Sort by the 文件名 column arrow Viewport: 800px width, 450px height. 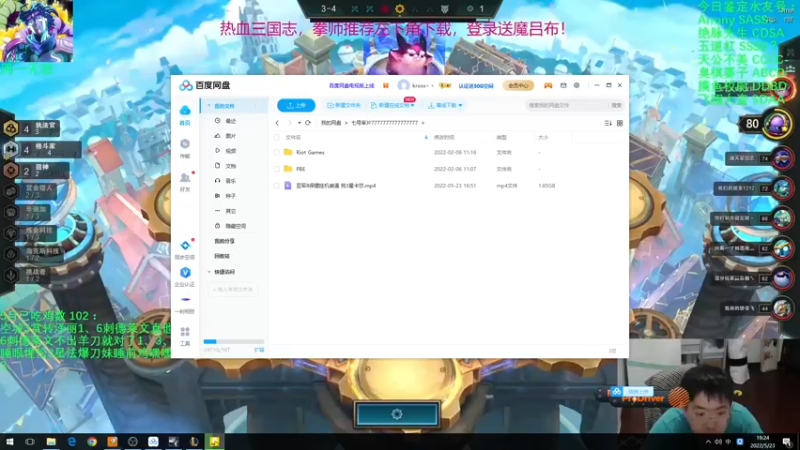[426, 137]
